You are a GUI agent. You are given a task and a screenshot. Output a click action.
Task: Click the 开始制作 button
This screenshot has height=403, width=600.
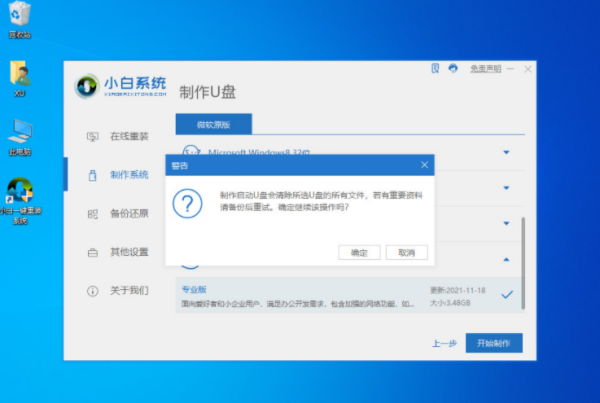(x=494, y=343)
